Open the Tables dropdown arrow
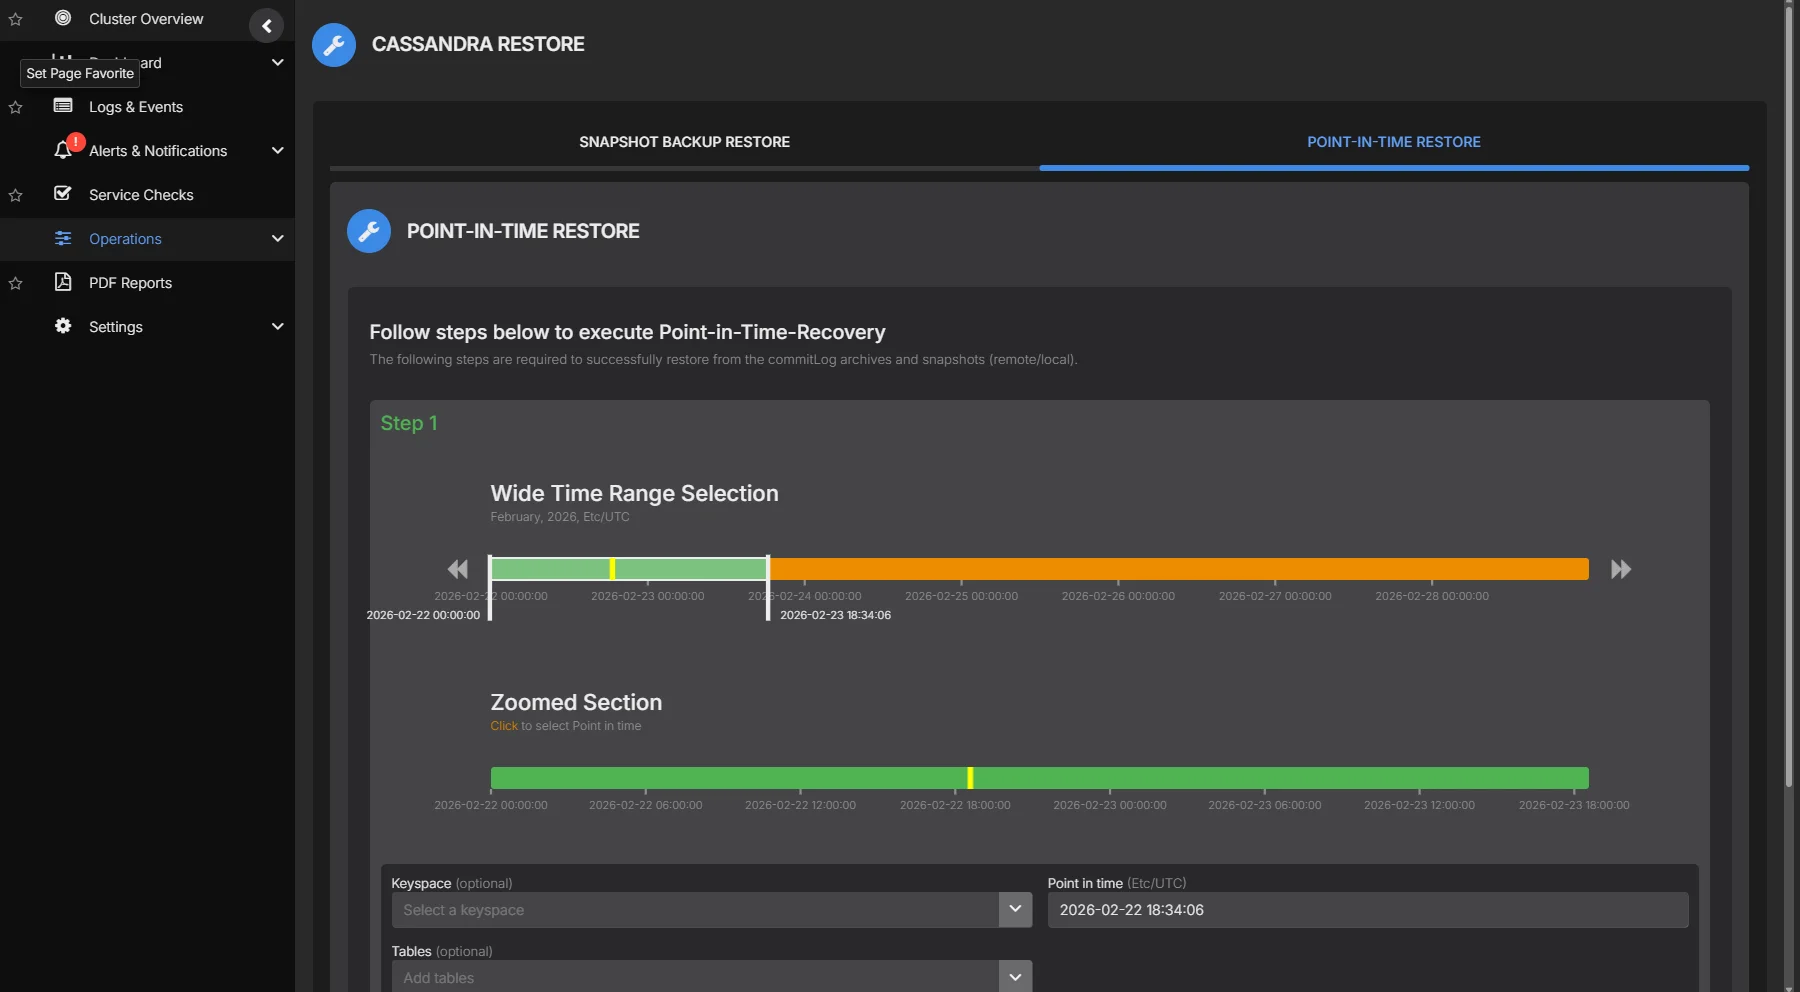Screen dimensions: 1800x992 pos(1014,976)
